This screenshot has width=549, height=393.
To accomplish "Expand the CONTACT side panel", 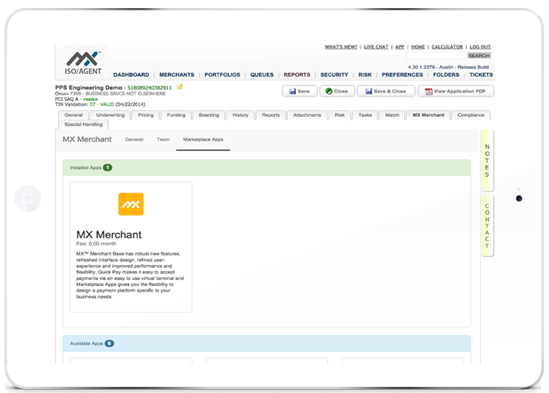I will [487, 226].
